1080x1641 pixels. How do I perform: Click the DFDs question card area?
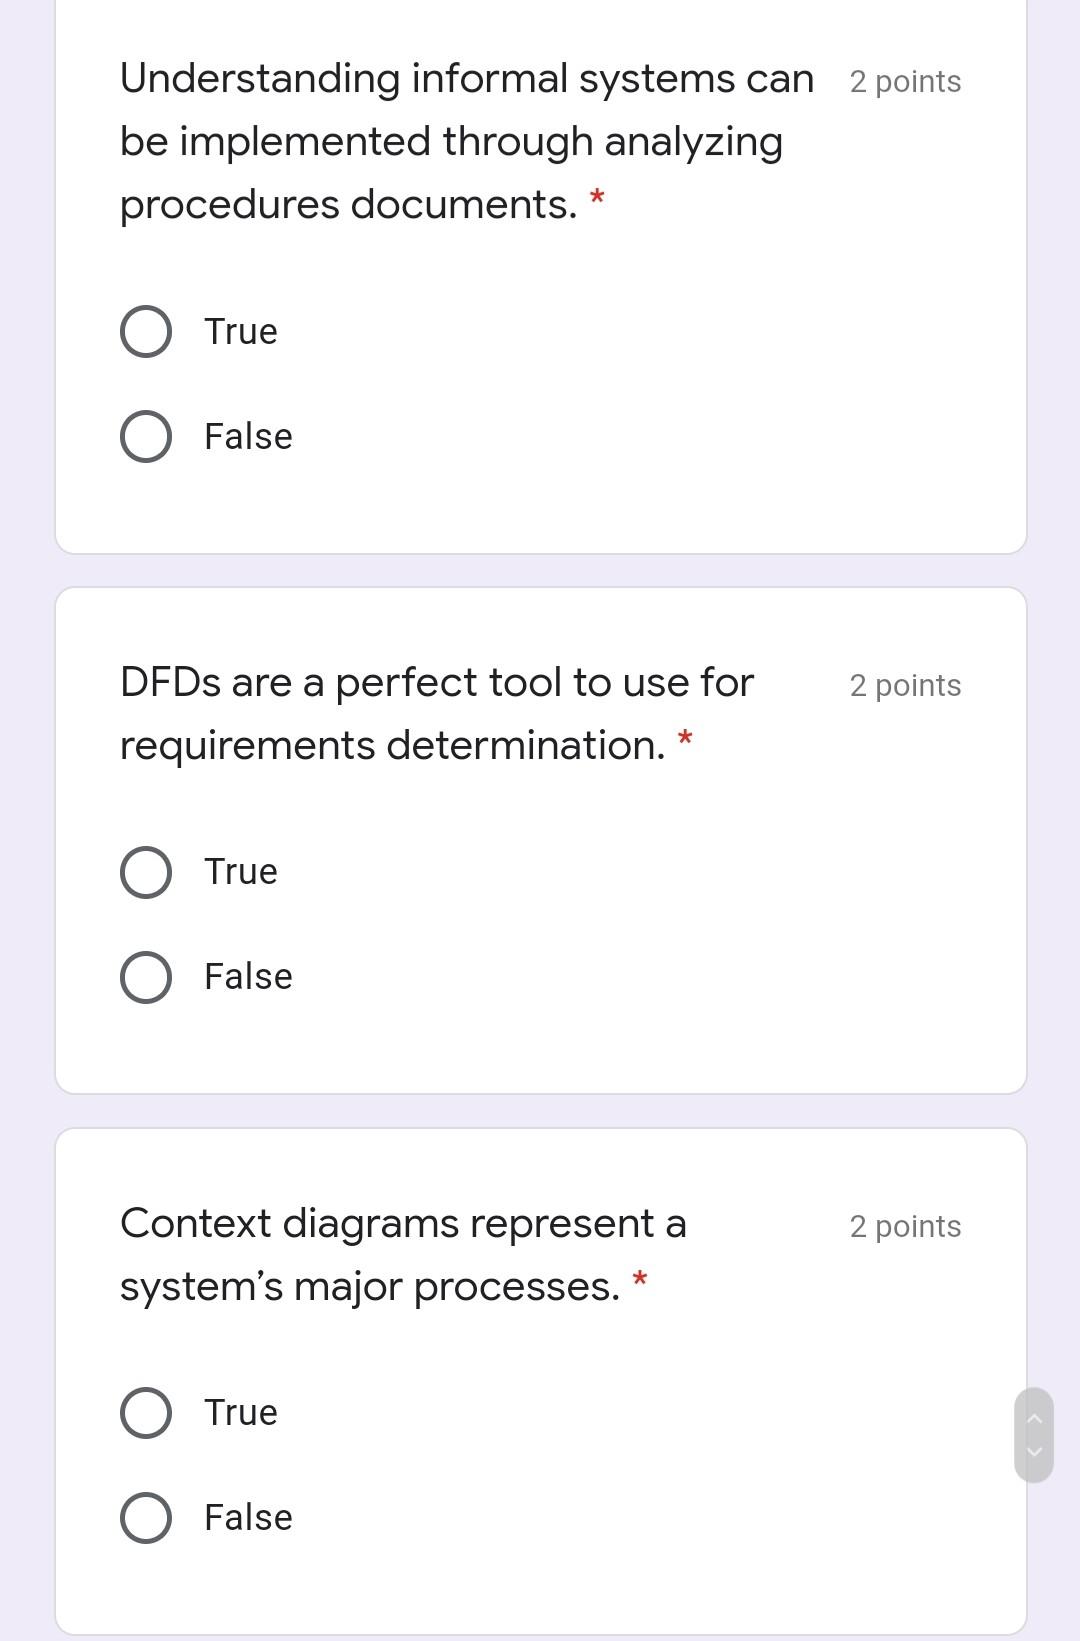540,840
